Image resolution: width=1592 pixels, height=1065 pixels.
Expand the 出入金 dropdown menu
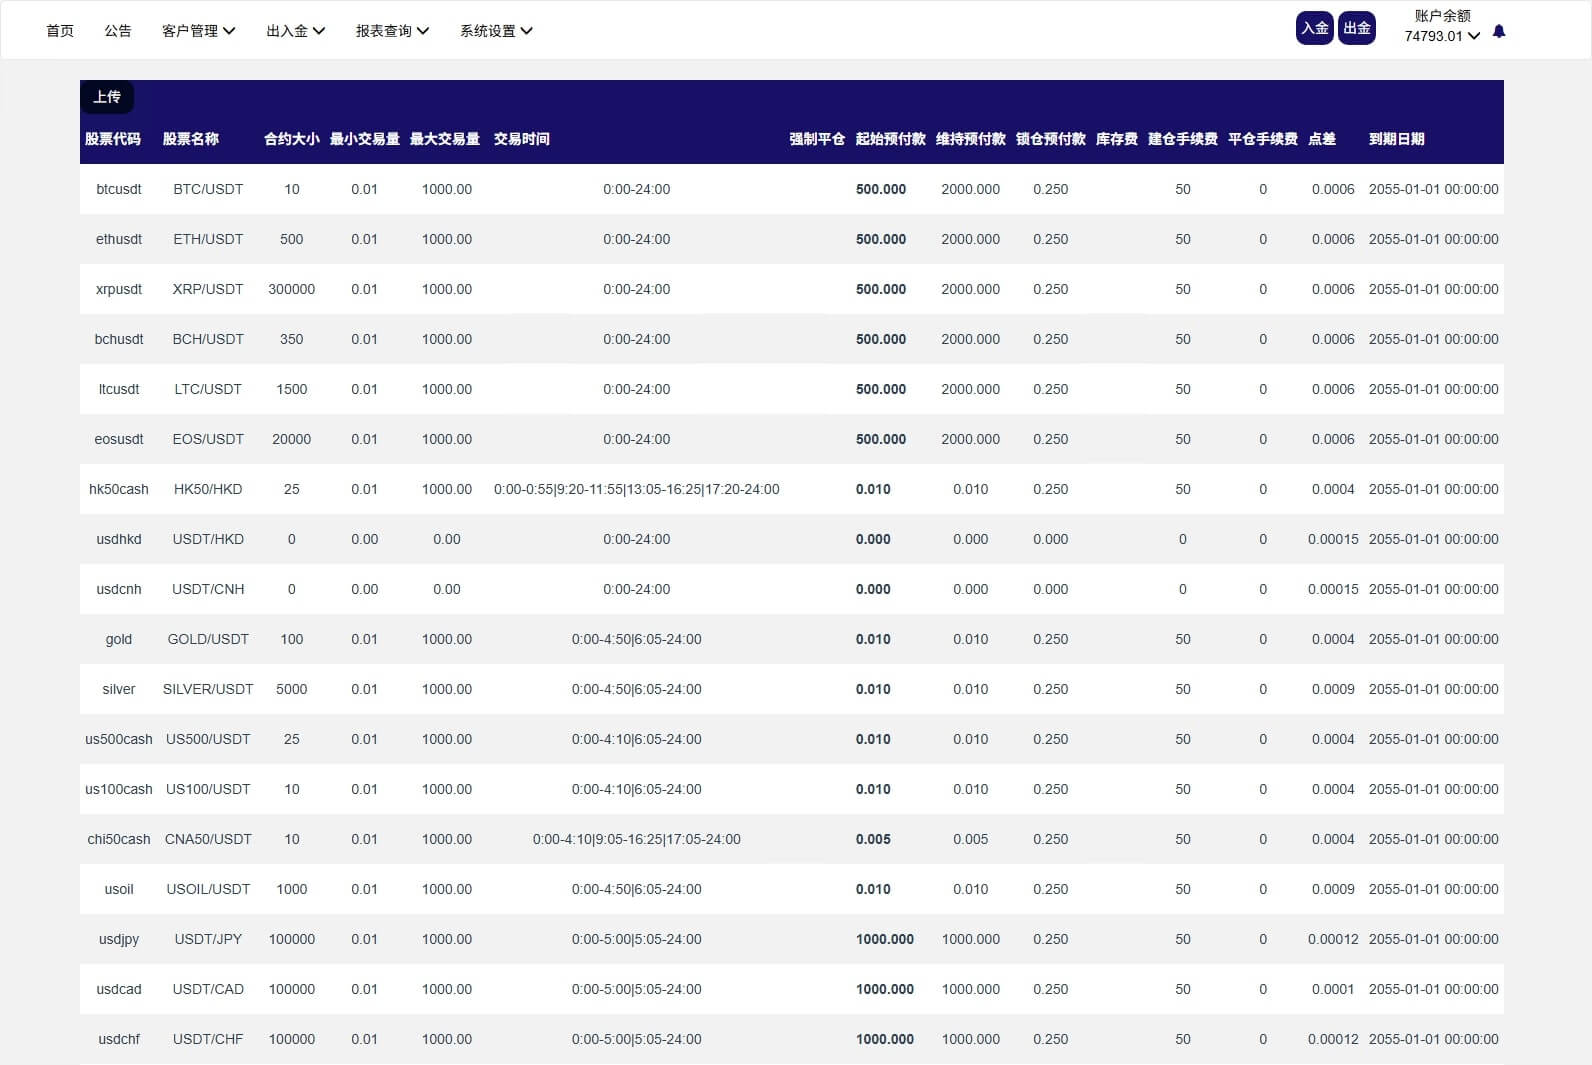[295, 31]
